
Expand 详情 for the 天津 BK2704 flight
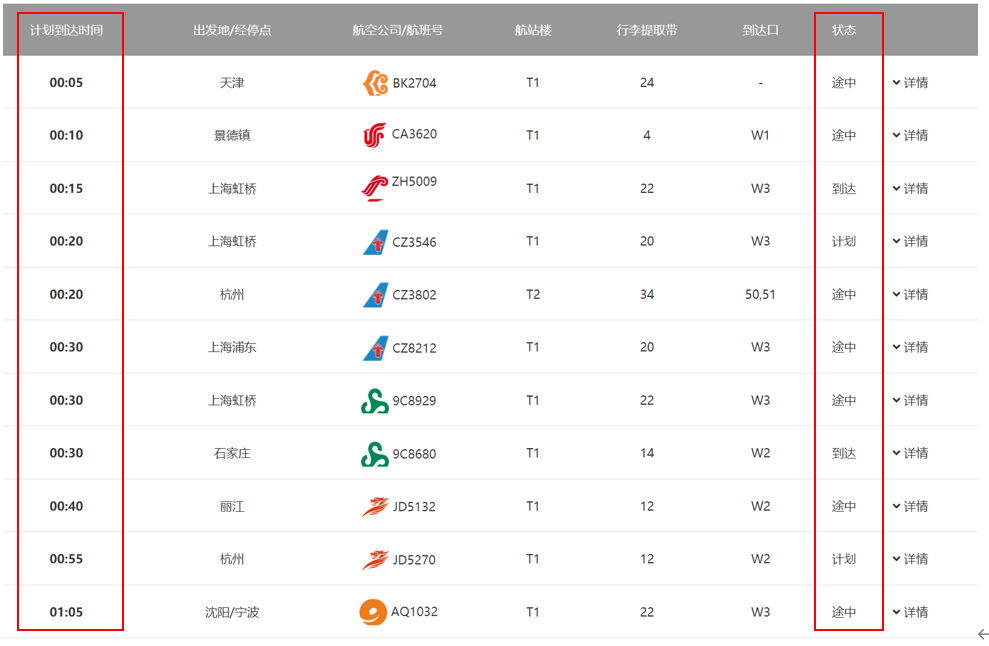tap(910, 83)
